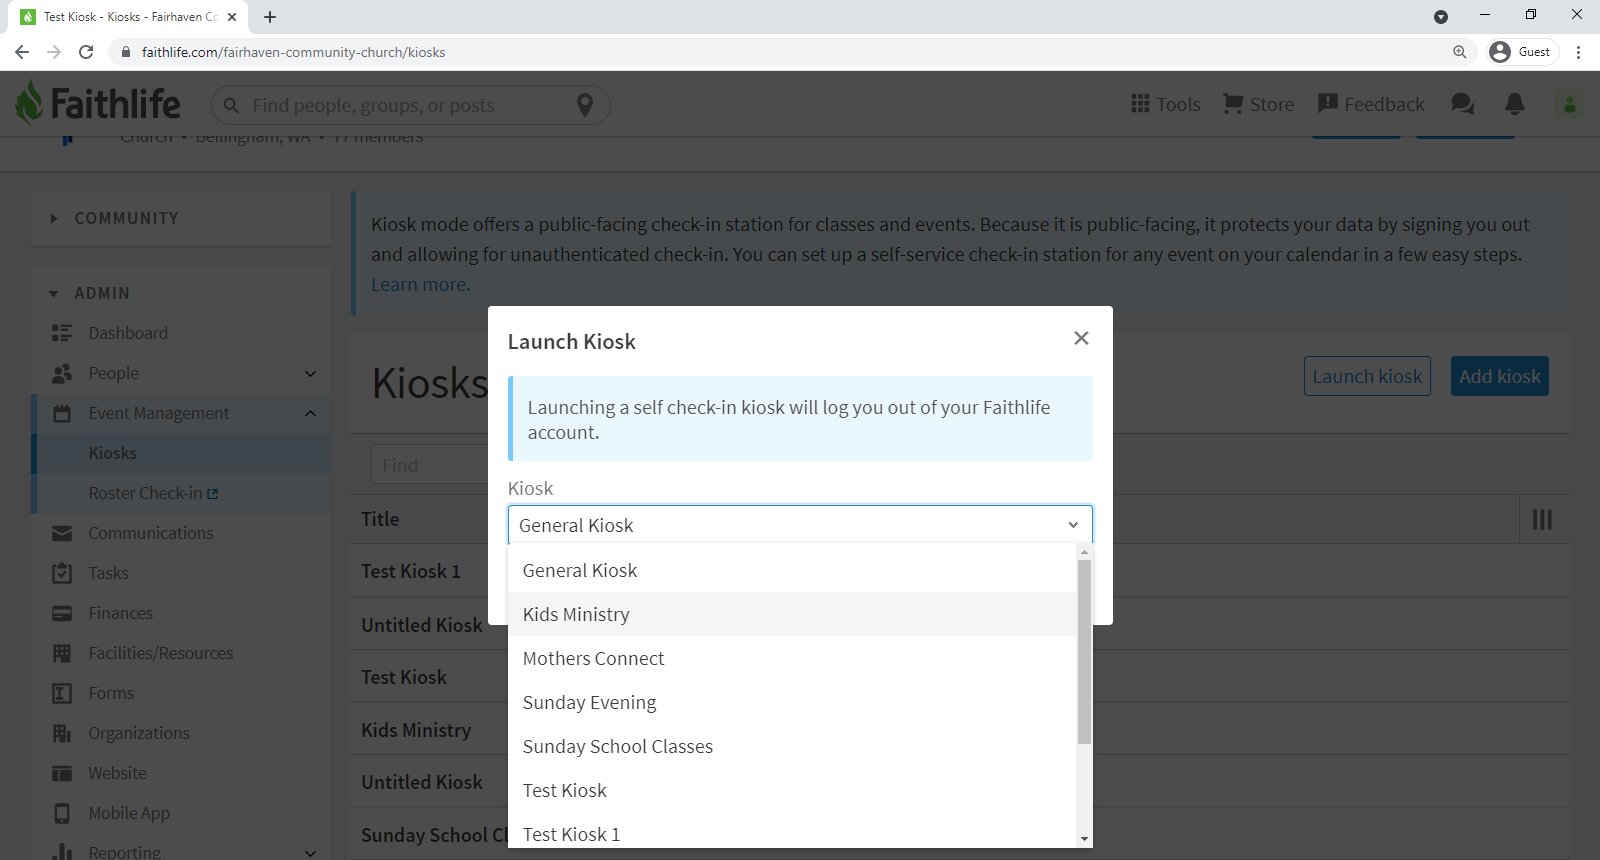Open the Feedback link
Image resolution: width=1600 pixels, height=860 pixels.
1371,104
